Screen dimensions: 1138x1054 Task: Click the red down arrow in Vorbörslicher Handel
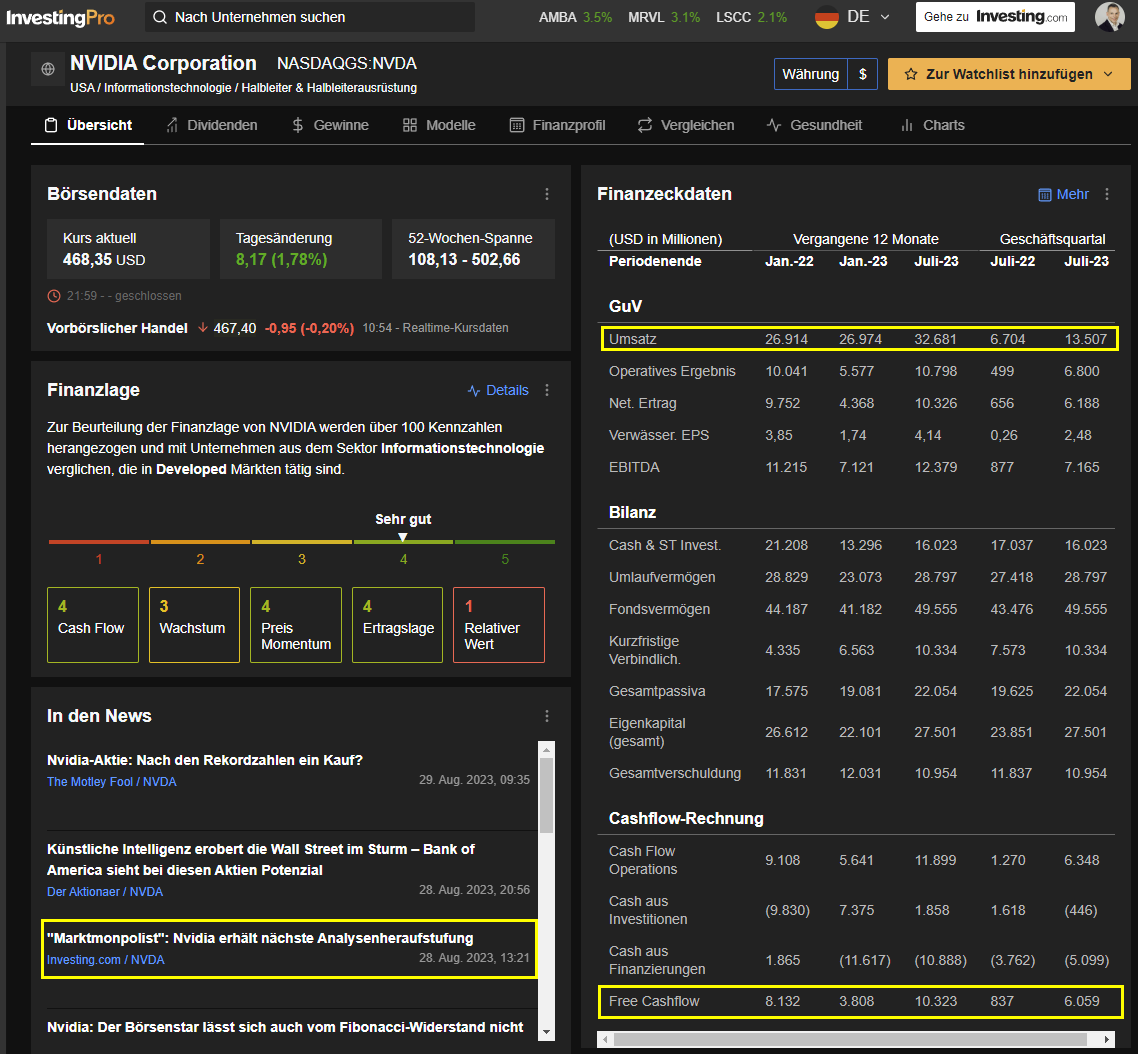tap(202, 328)
